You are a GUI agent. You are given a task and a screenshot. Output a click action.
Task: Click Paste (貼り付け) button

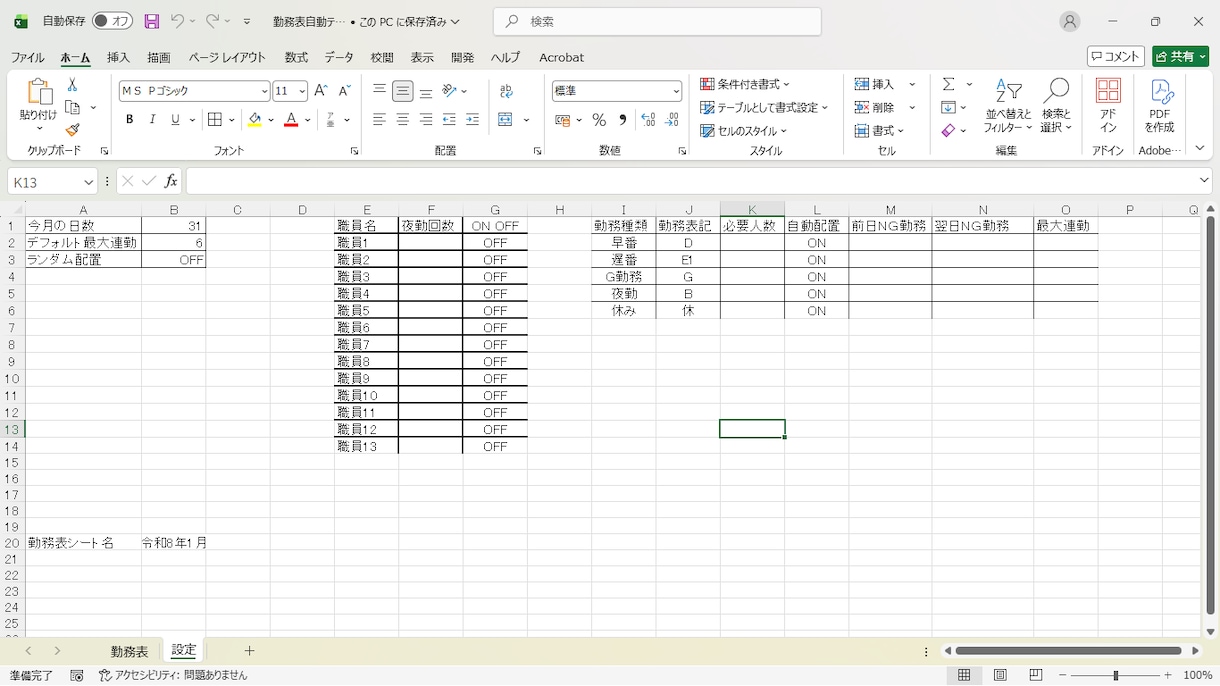[39, 106]
